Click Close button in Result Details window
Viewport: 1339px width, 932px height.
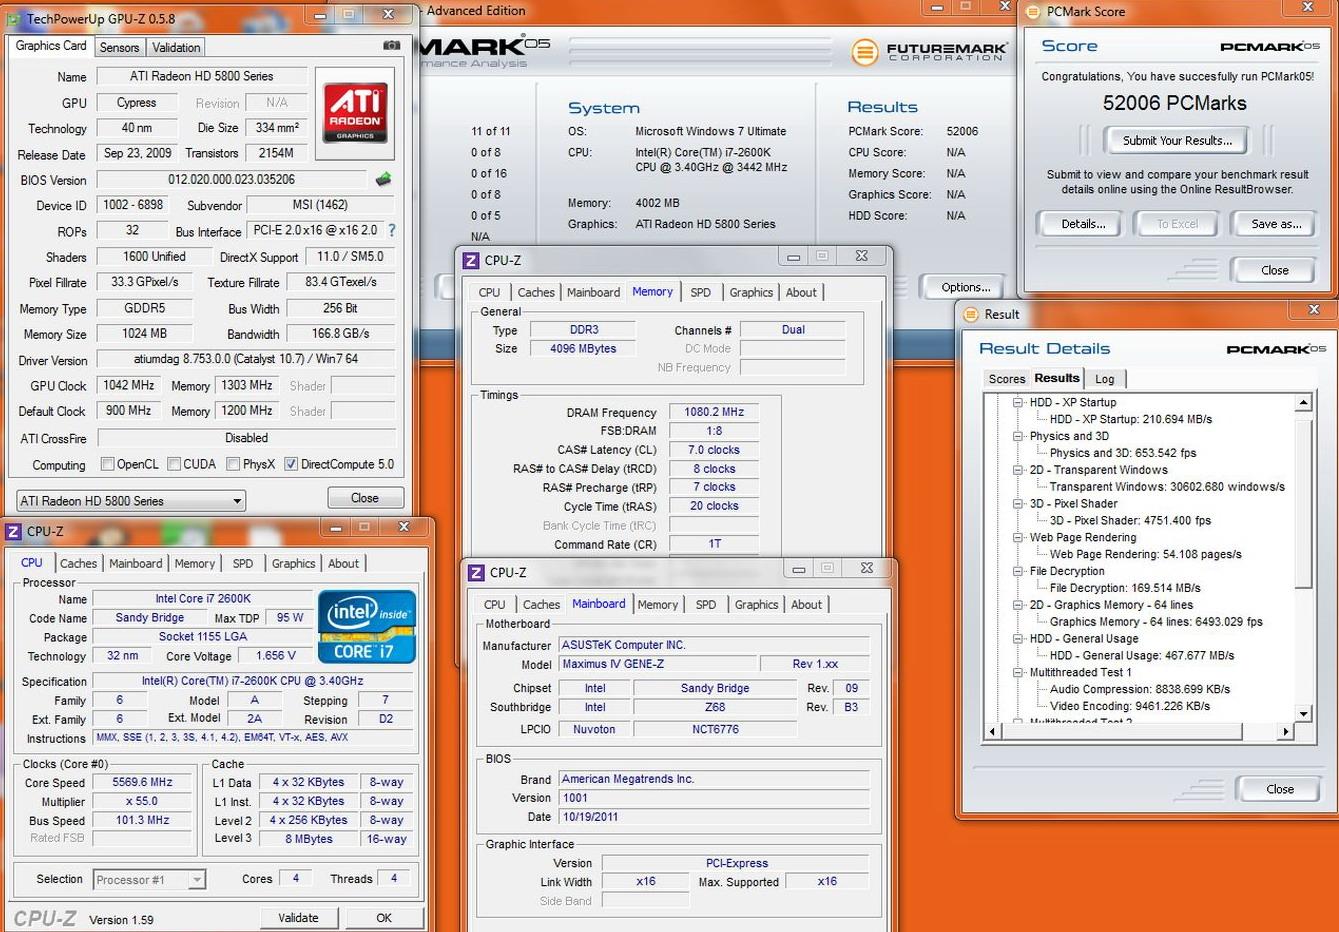1280,789
